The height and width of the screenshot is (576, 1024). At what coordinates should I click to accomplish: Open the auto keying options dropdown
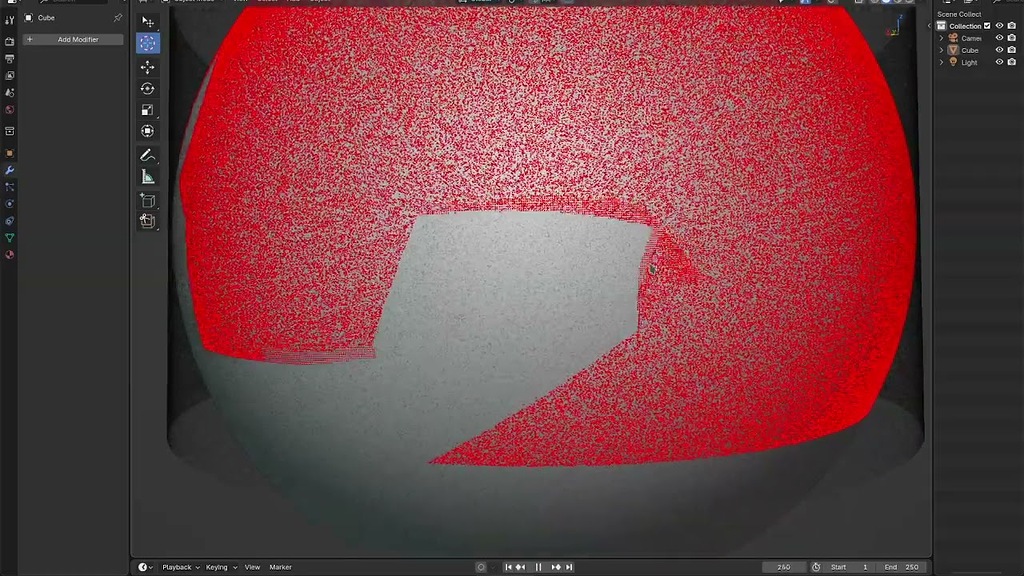[493, 567]
